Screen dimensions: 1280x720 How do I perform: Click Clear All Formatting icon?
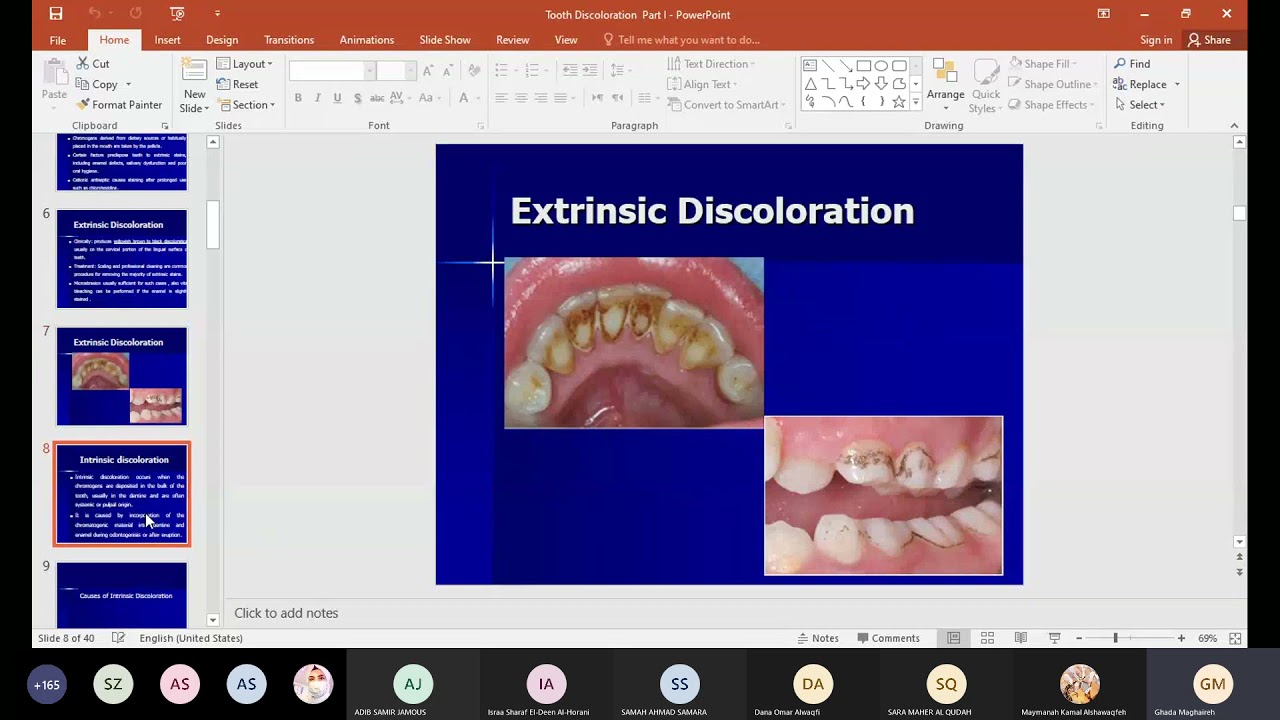tap(474, 70)
